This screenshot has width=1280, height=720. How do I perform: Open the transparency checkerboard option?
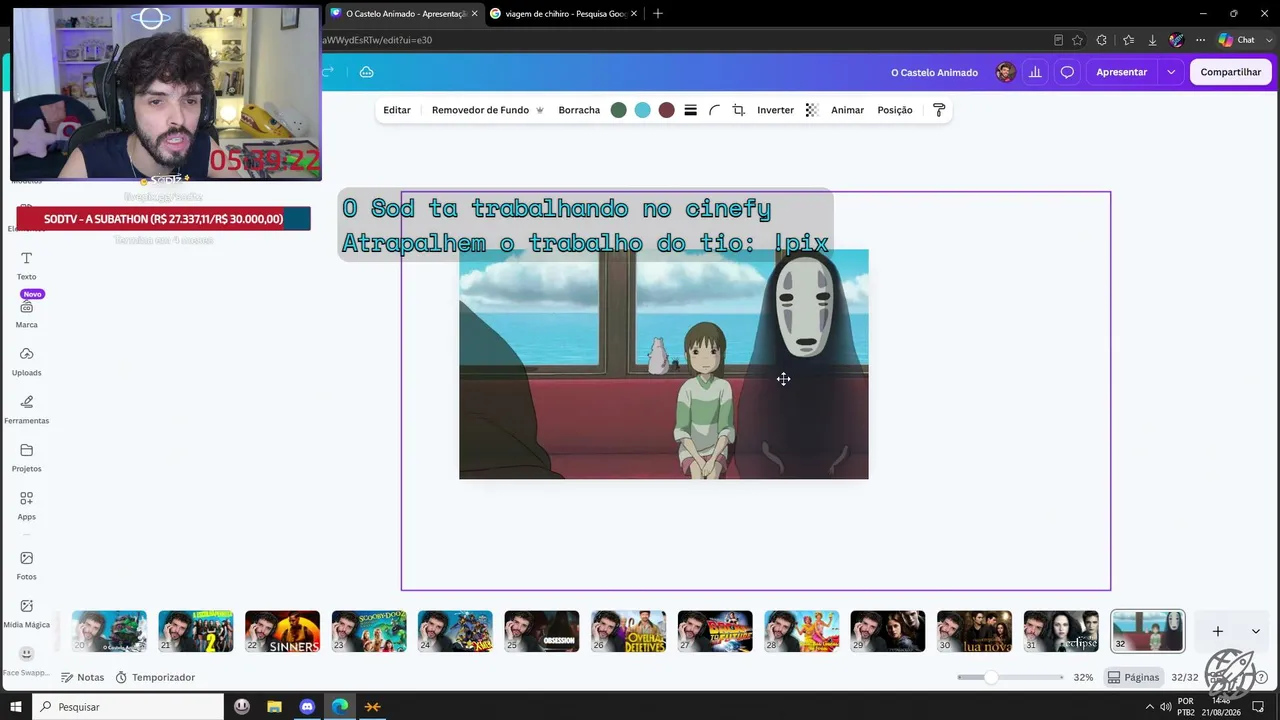811,110
